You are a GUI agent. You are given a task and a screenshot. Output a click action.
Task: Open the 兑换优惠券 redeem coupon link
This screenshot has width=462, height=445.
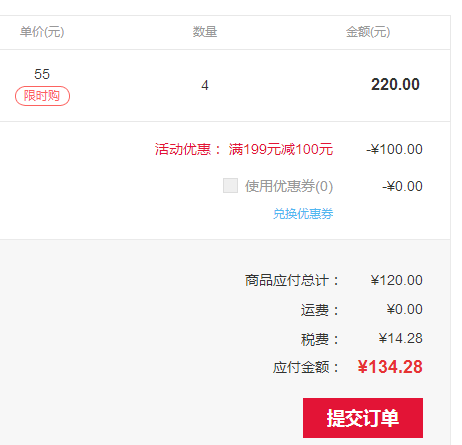coord(303,214)
